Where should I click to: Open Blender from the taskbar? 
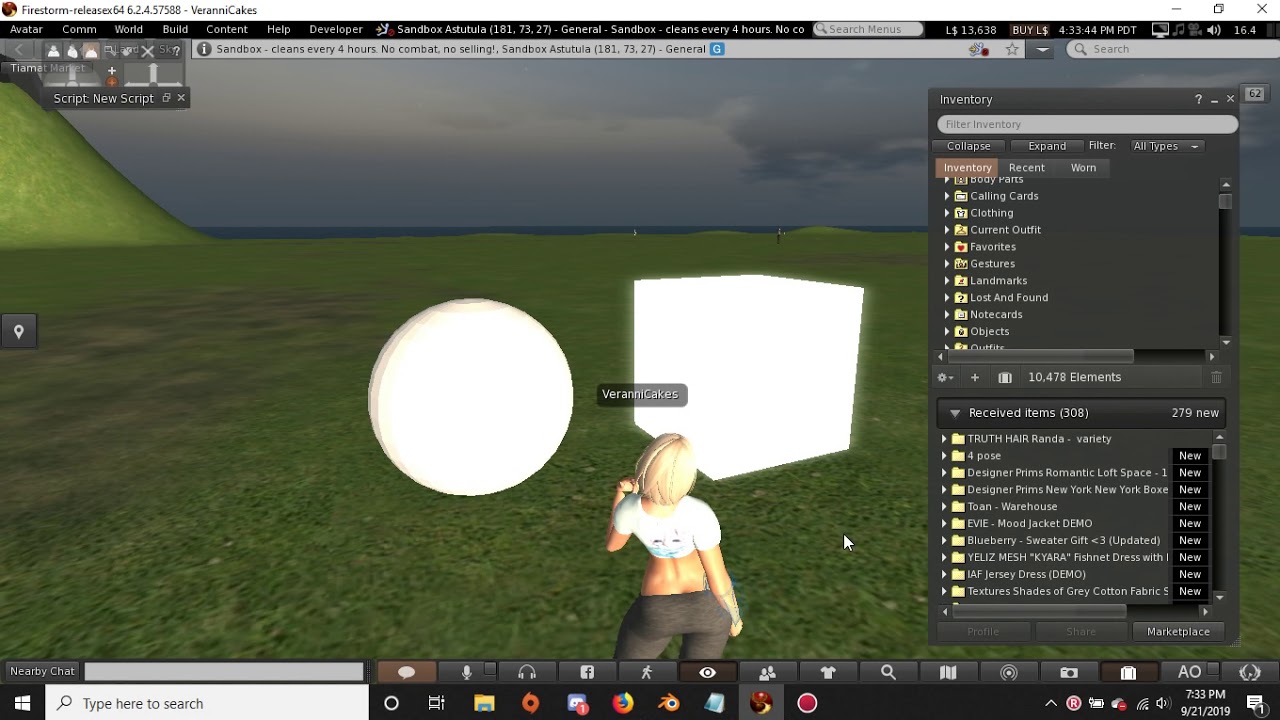click(x=669, y=703)
